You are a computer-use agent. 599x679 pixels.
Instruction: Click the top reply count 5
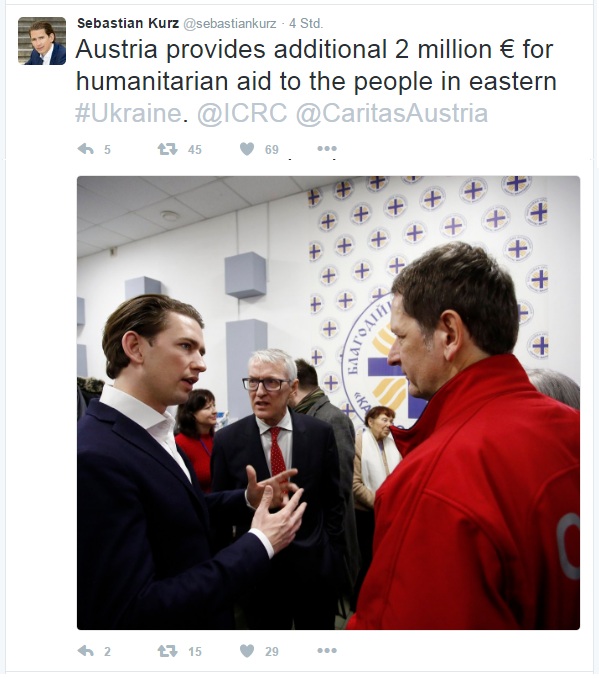[x=107, y=150]
